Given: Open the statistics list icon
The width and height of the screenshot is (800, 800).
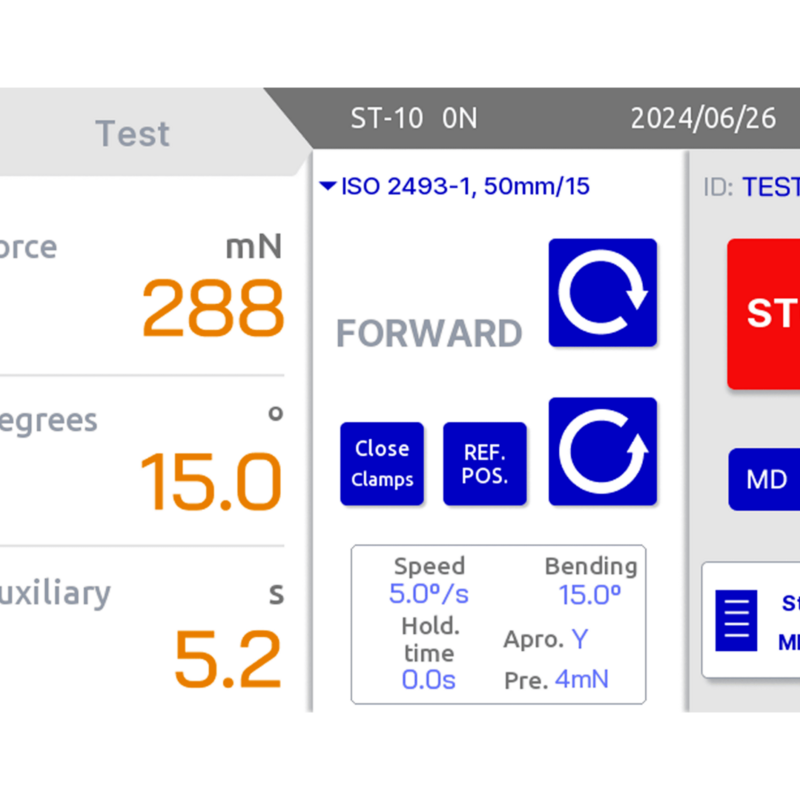Looking at the screenshot, I should coord(736,619).
